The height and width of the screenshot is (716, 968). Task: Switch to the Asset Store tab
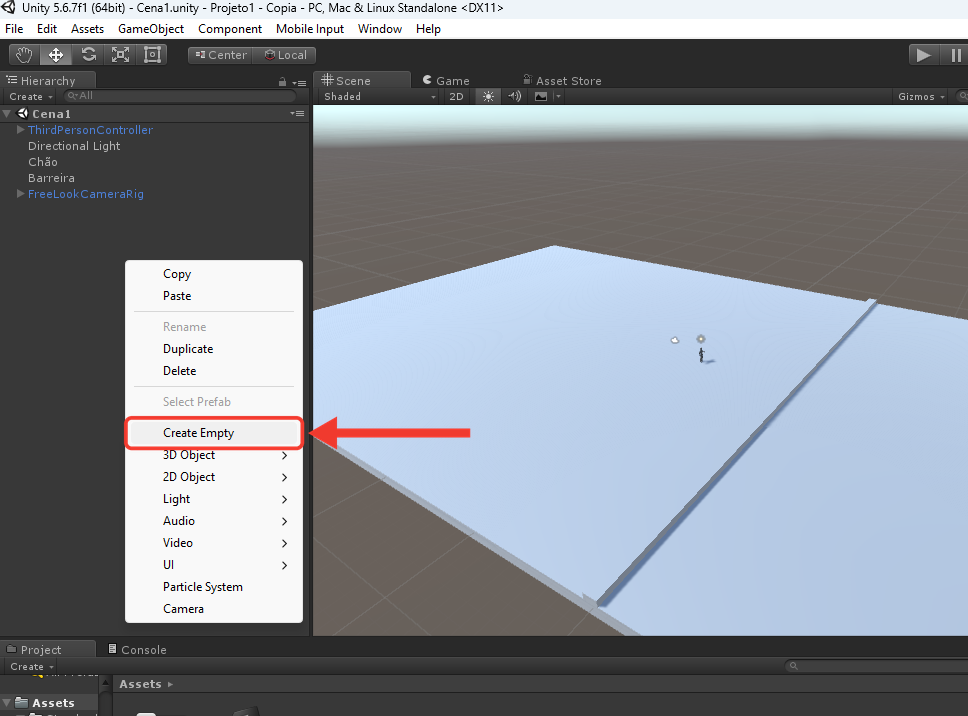pyautogui.click(x=562, y=80)
